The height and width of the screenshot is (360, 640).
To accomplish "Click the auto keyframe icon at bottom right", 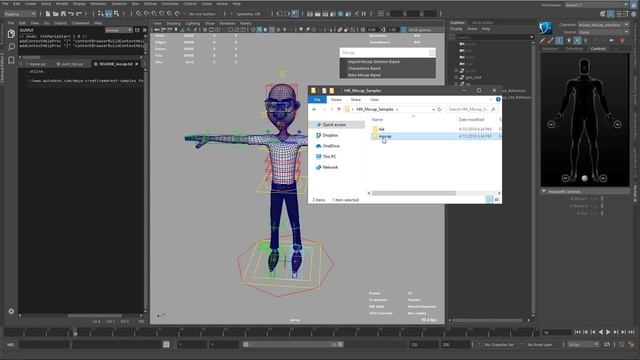I will click(x=631, y=344).
